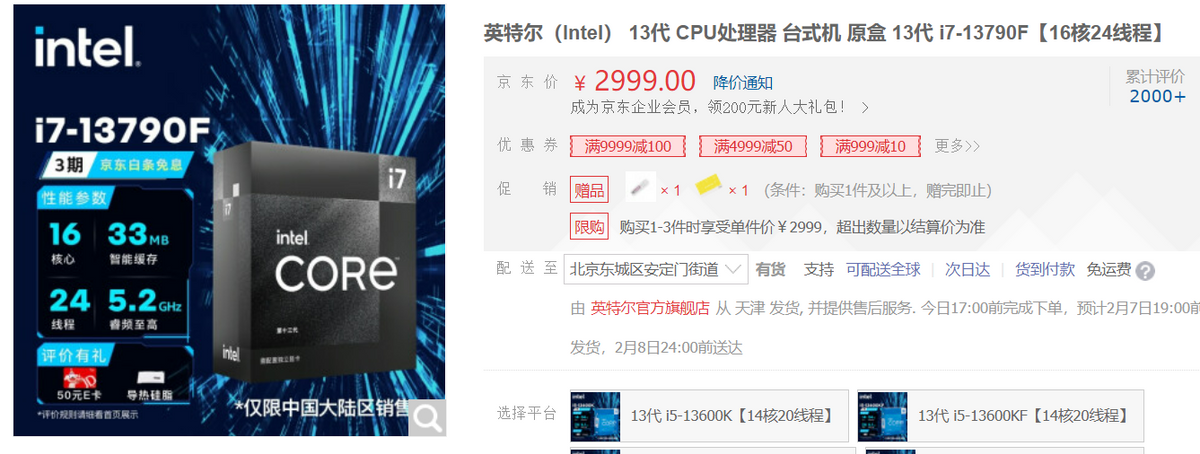Claim the 满999减10 coupon

click(870, 146)
